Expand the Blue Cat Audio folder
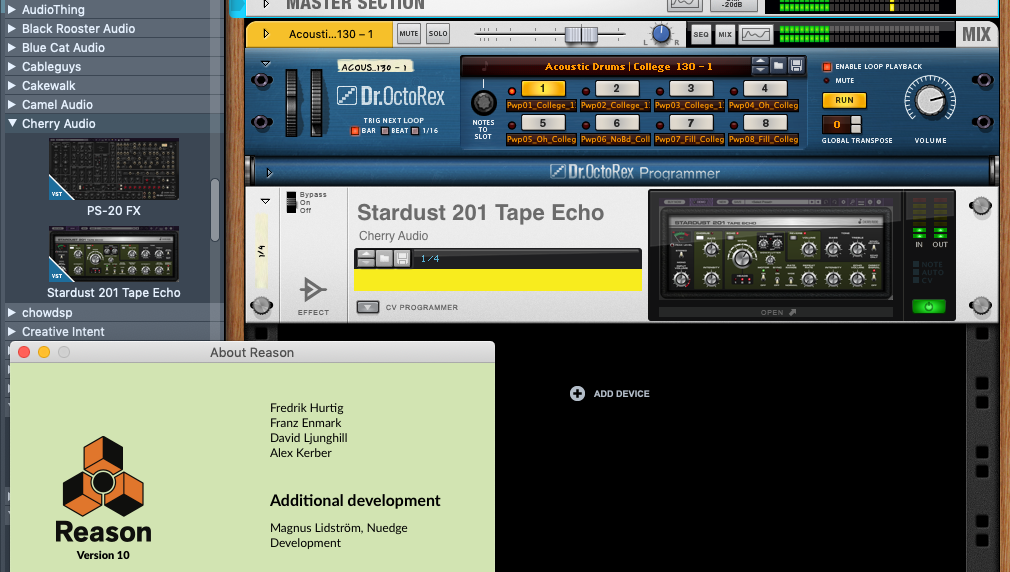This screenshot has width=1010, height=572. [12, 48]
